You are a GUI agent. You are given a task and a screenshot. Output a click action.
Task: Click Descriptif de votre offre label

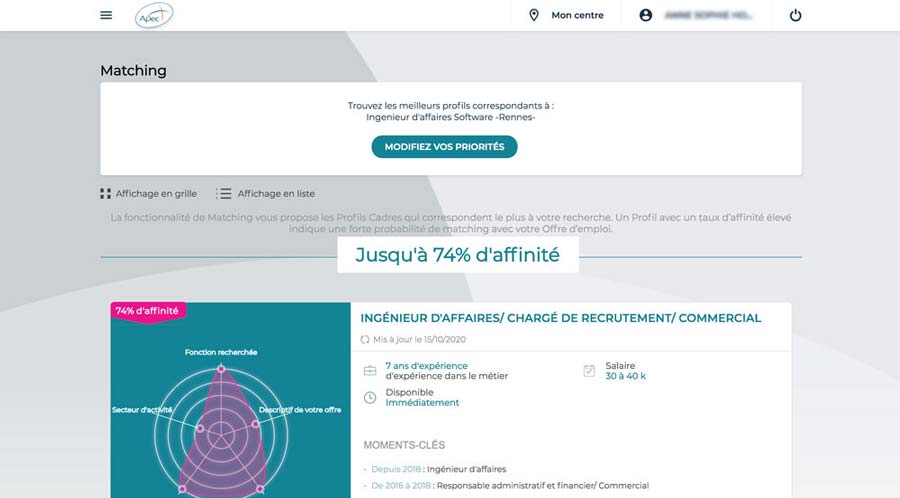[x=300, y=410]
